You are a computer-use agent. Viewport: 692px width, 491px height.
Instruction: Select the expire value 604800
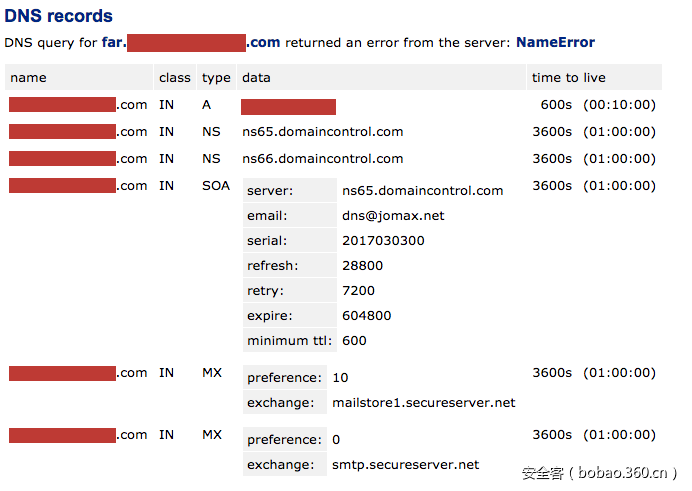click(x=366, y=316)
